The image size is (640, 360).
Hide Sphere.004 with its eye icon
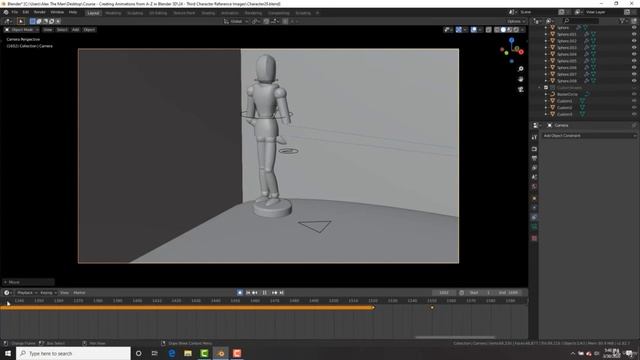634,54
